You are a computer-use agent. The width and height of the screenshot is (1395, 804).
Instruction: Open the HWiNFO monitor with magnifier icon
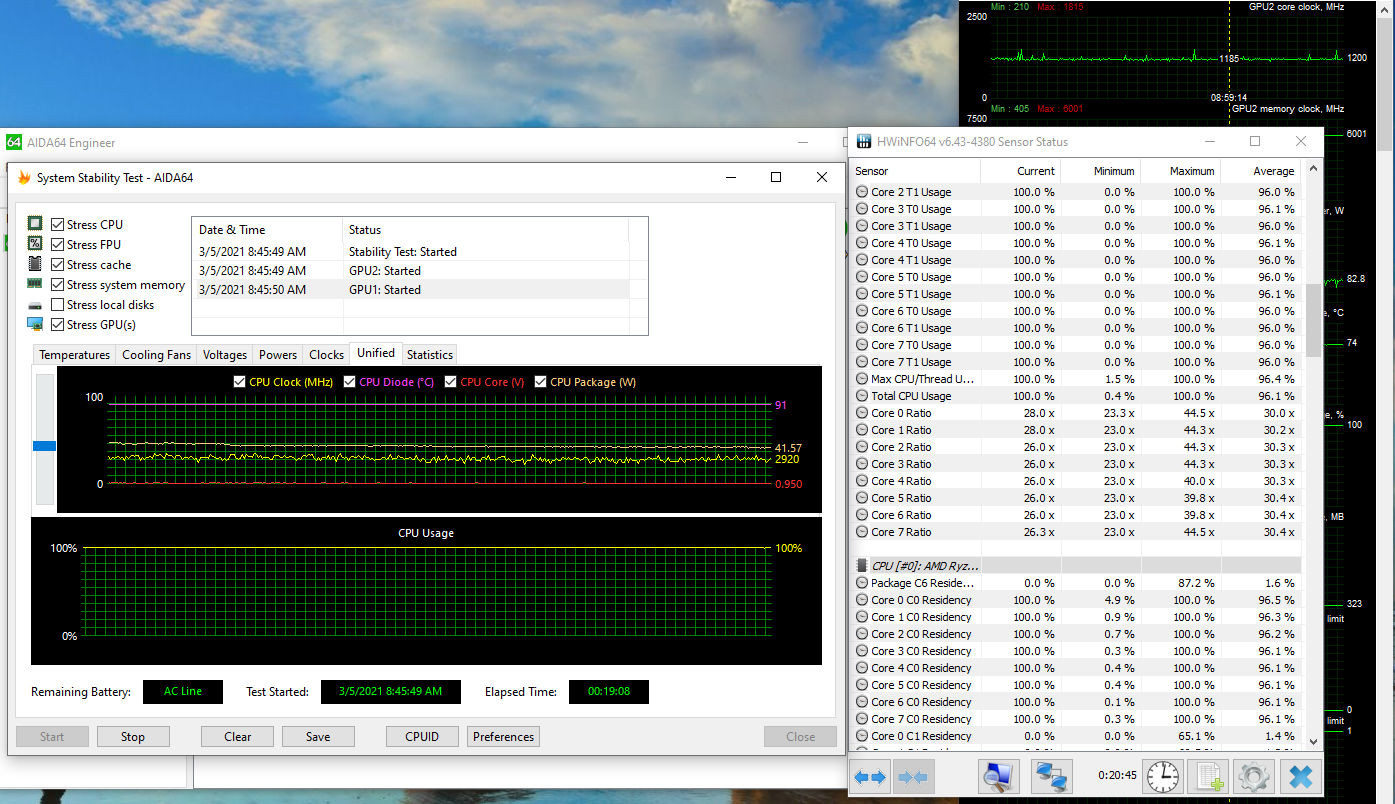(x=998, y=776)
